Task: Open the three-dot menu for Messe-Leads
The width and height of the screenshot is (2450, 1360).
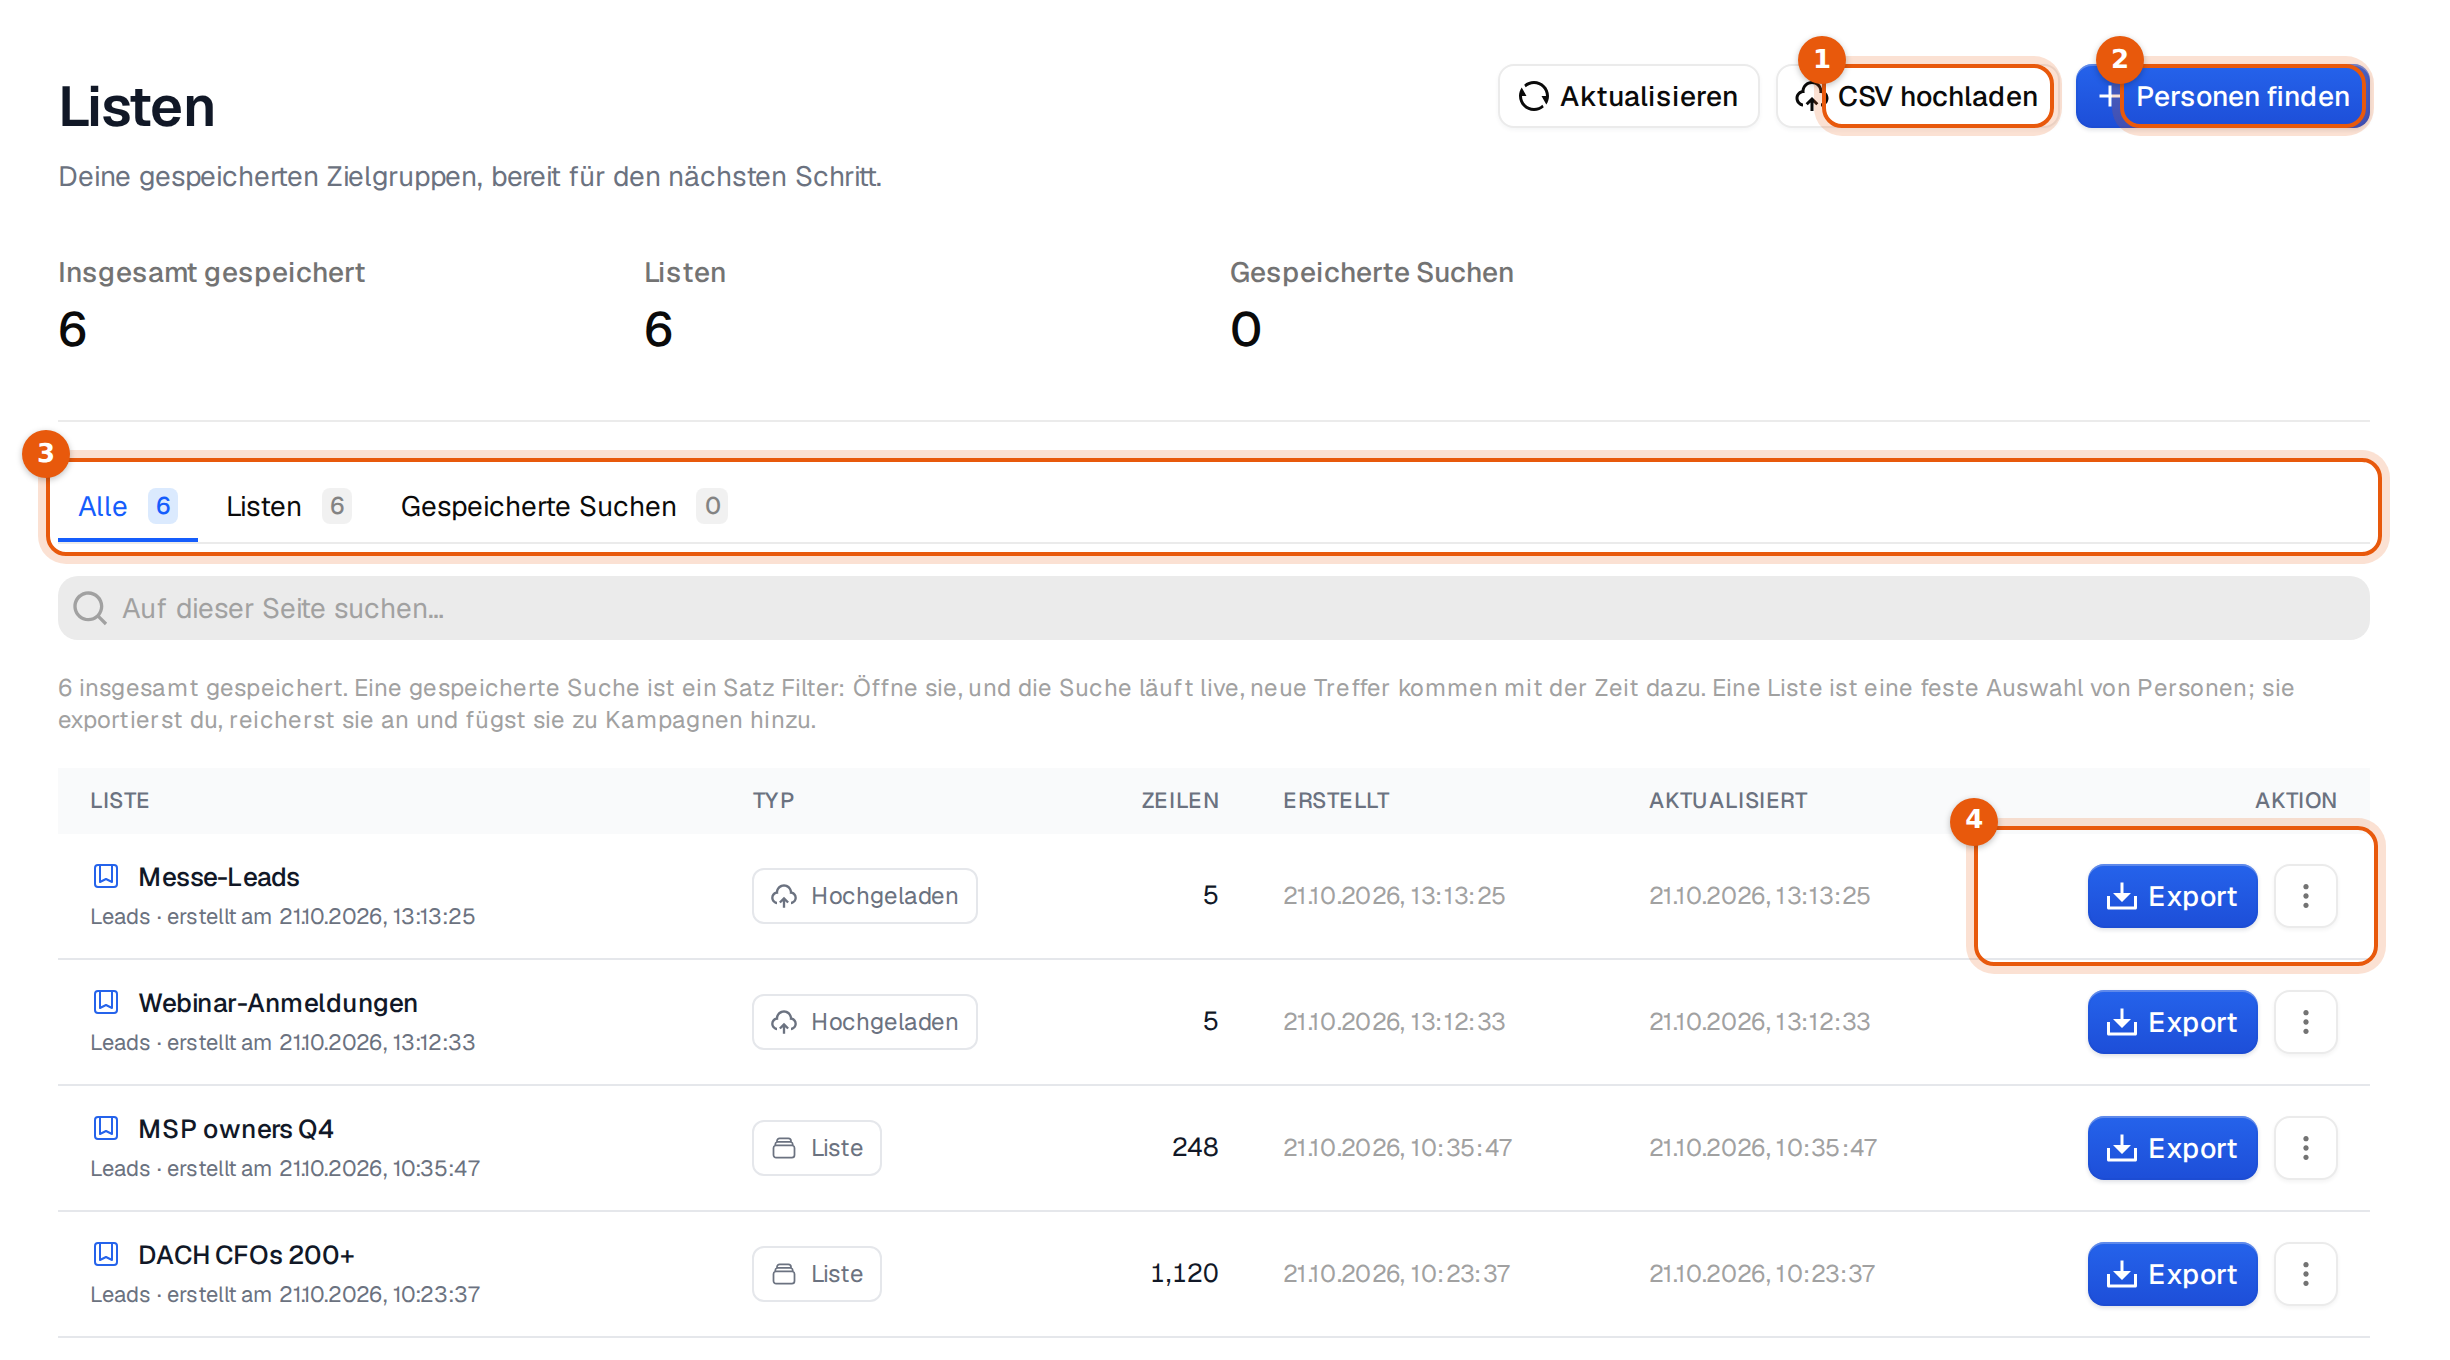Action: pyautogui.click(x=2305, y=896)
